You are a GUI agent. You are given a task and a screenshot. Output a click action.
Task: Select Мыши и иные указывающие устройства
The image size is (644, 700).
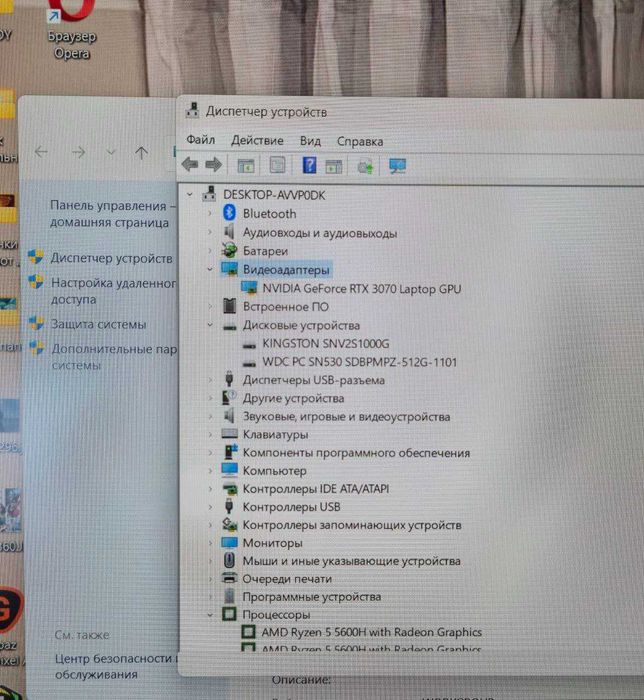351,561
